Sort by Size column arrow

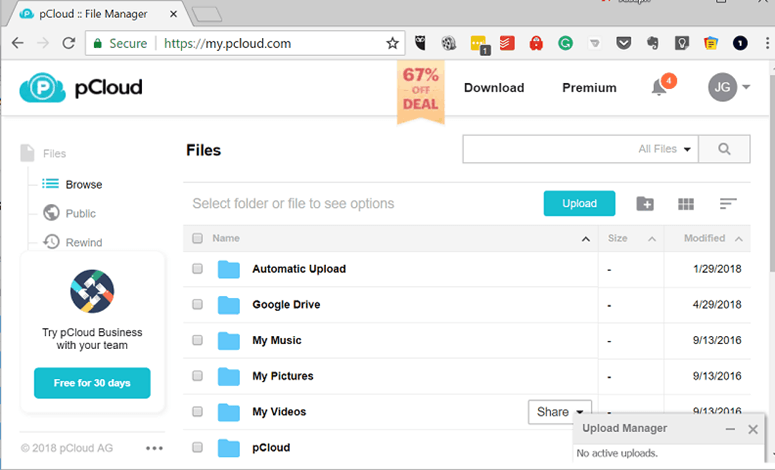click(652, 239)
